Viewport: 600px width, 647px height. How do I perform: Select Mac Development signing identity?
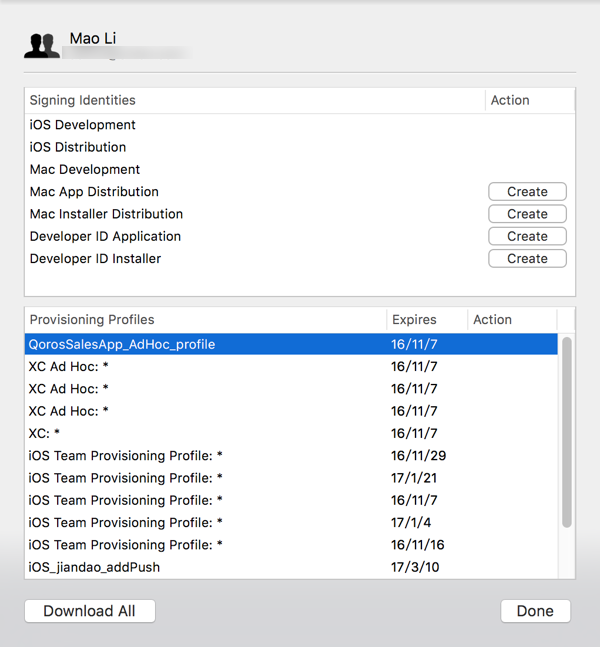(85, 169)
